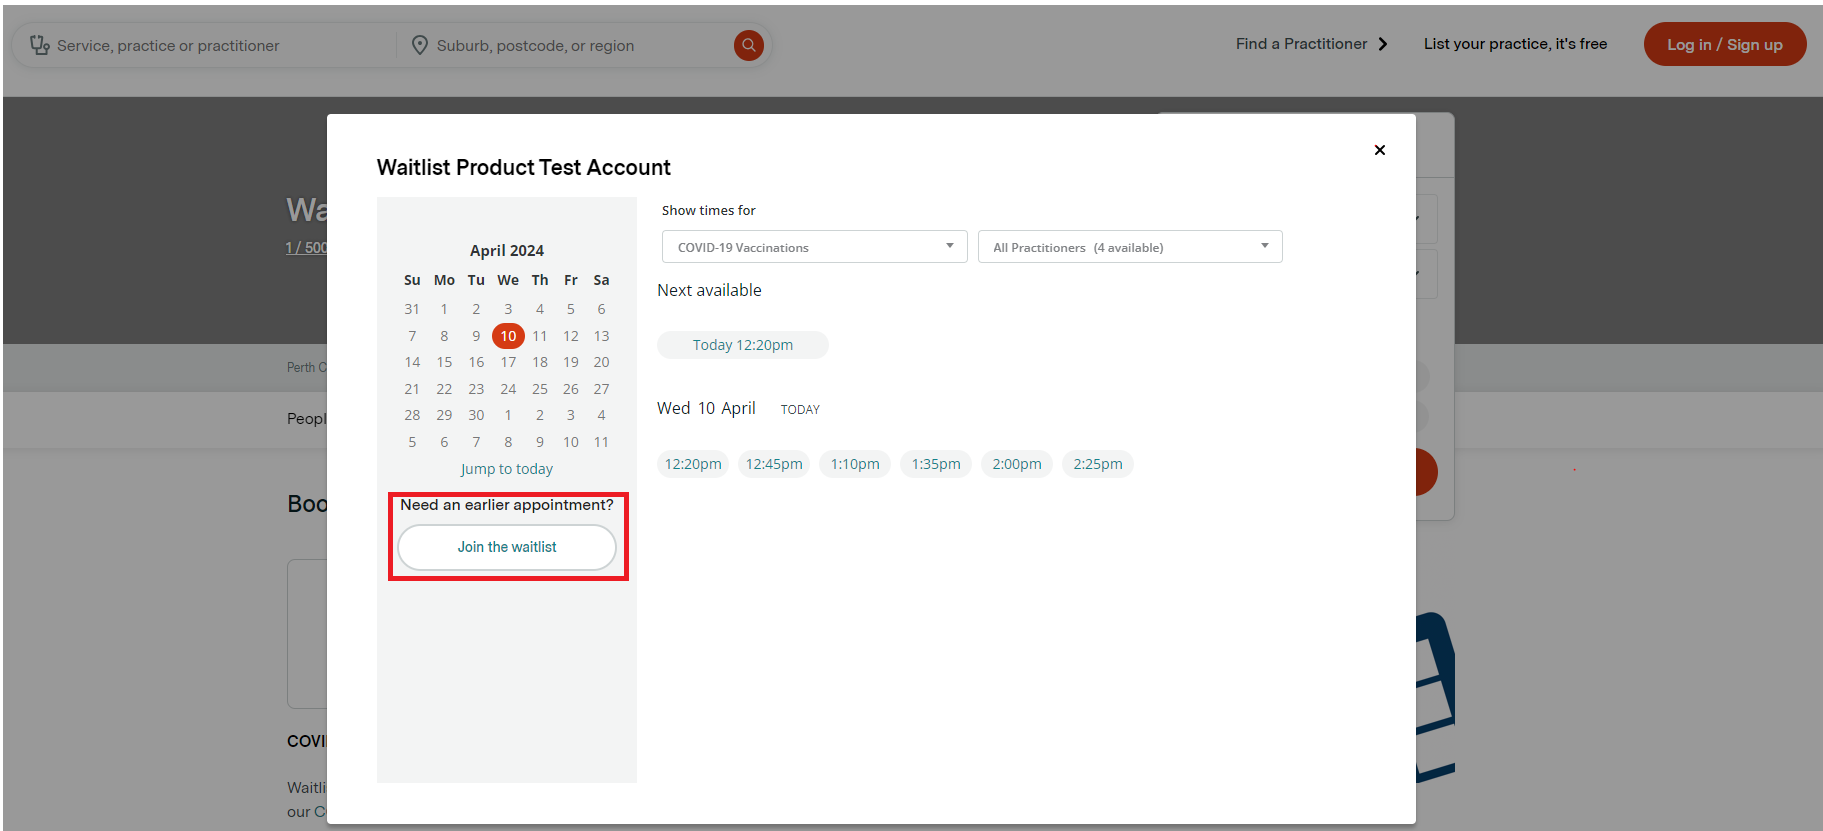This screenshot has height=831, width=1823.
Task: Click Join the waitlist button
Action: [x=507, y=547]
